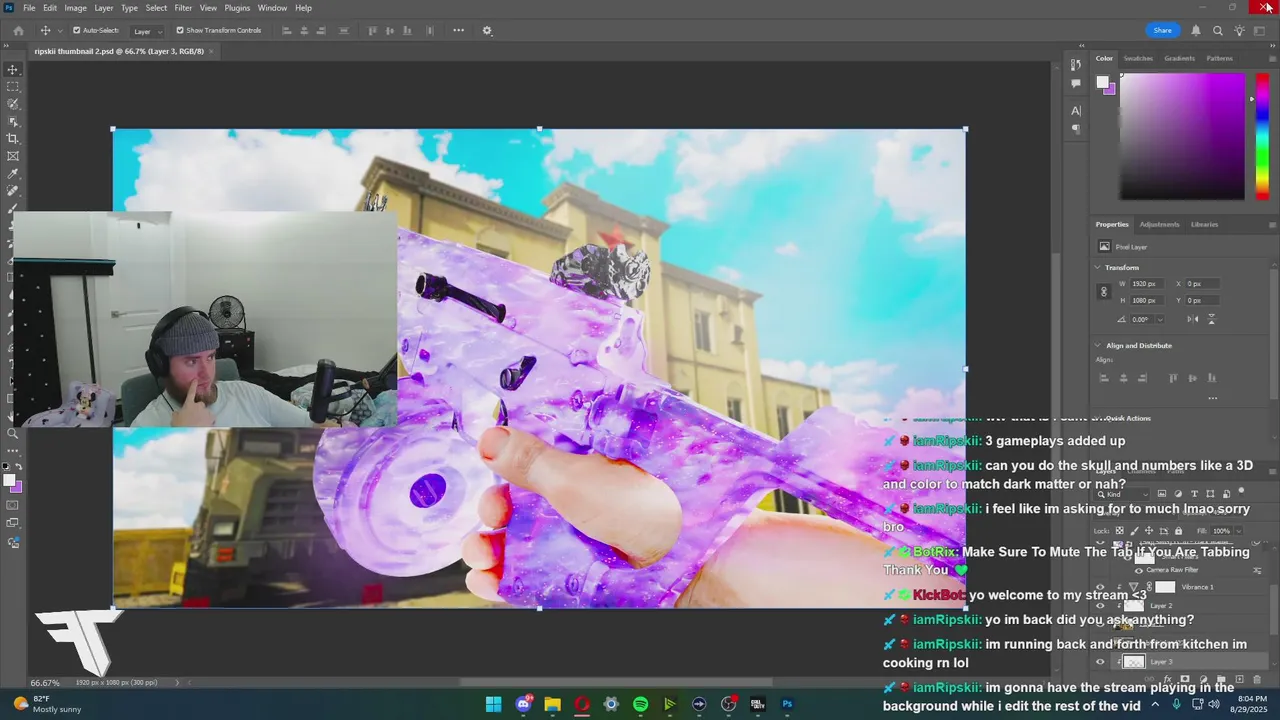Open the File menu

[x=29, y=8]
